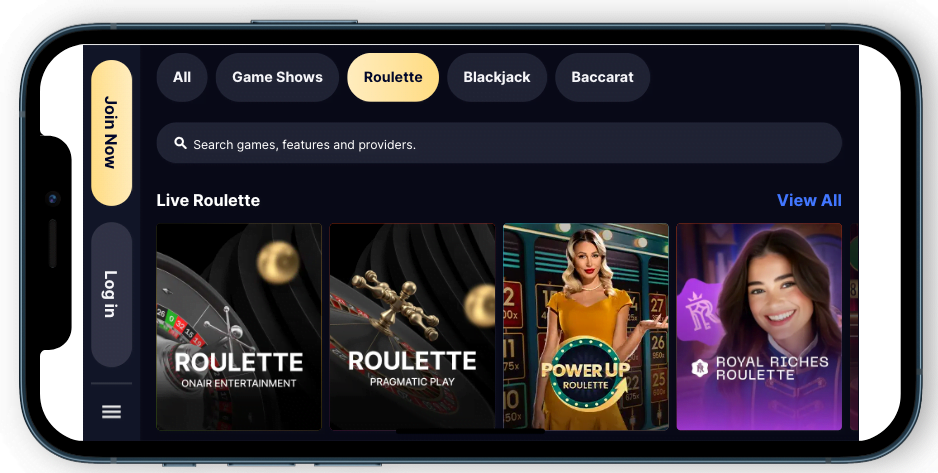The height and width of the screenshot is (473, 938).
Task: Open the View All link
Action: [809, 200]
